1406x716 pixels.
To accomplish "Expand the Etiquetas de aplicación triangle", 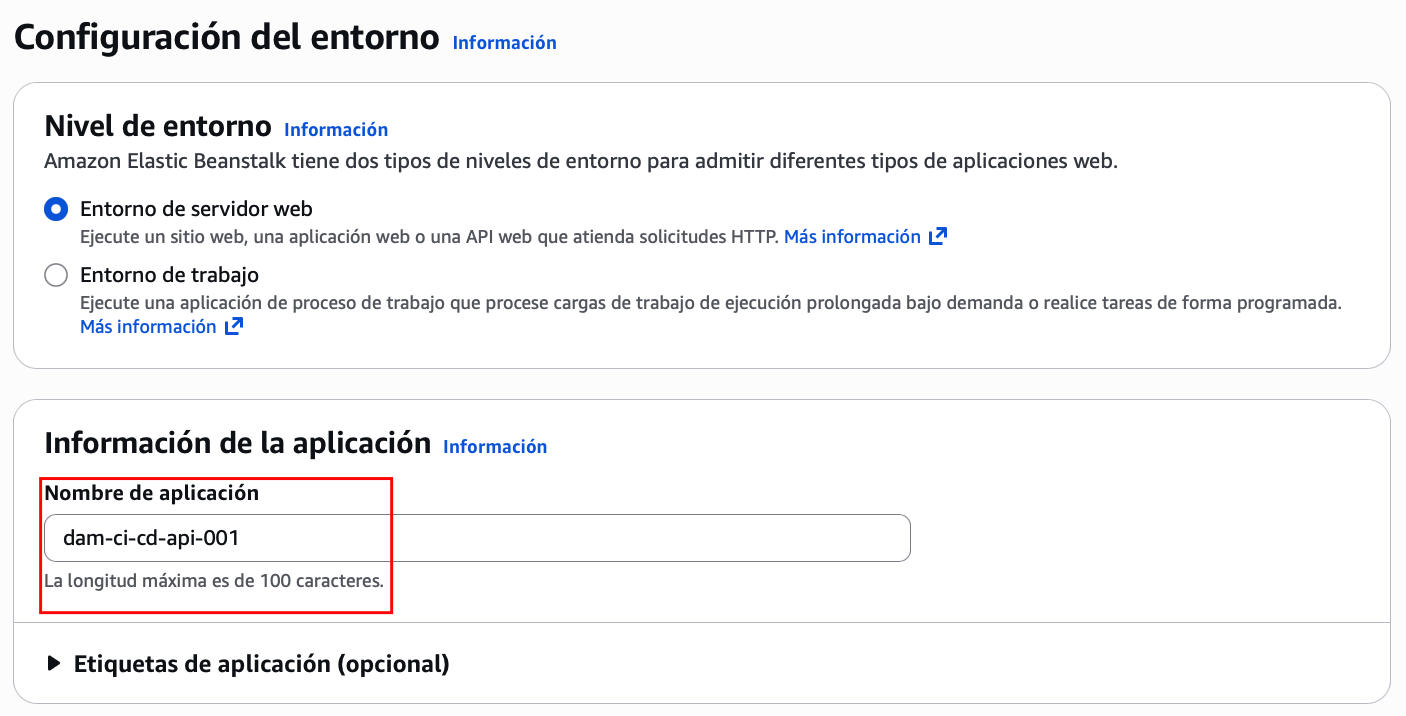I will tap(54, 664).
